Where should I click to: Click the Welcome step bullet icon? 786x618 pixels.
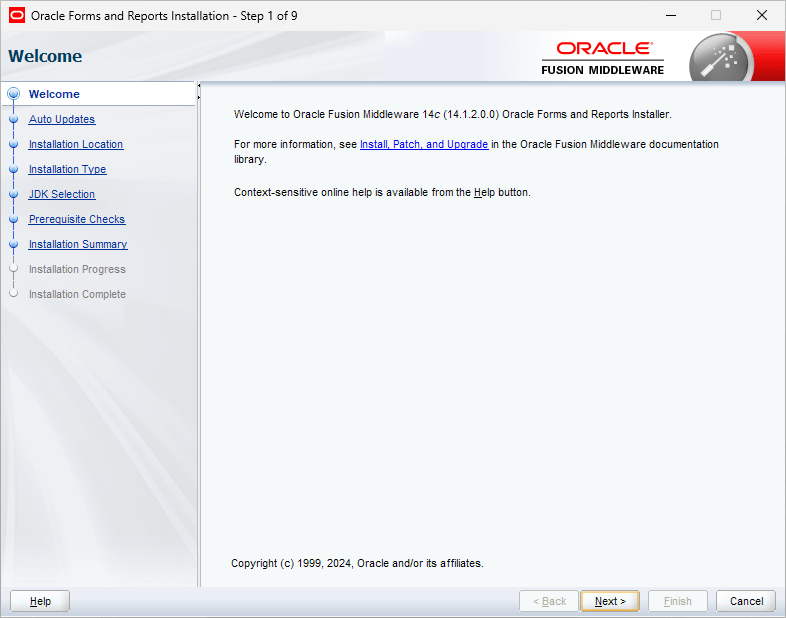(x=14, y=94)
